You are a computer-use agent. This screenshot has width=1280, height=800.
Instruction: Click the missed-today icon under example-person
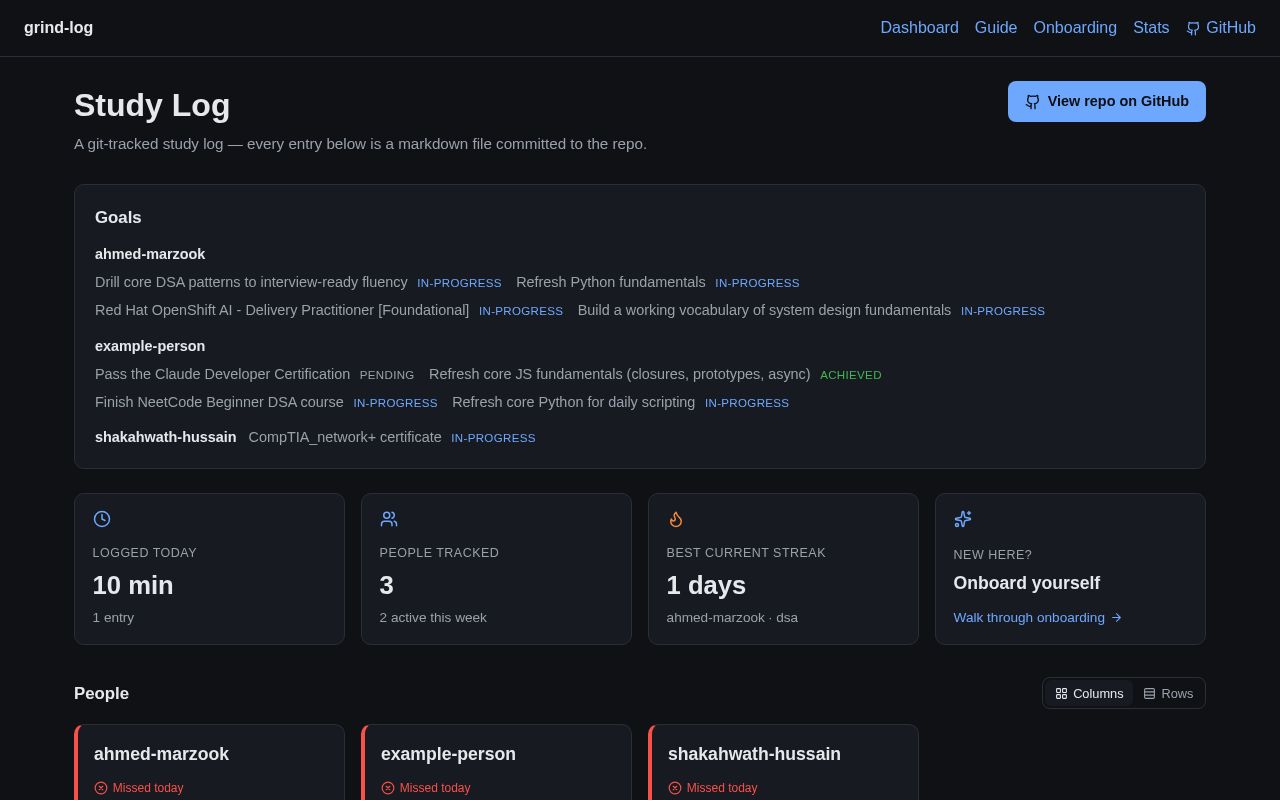pos(388,788)
